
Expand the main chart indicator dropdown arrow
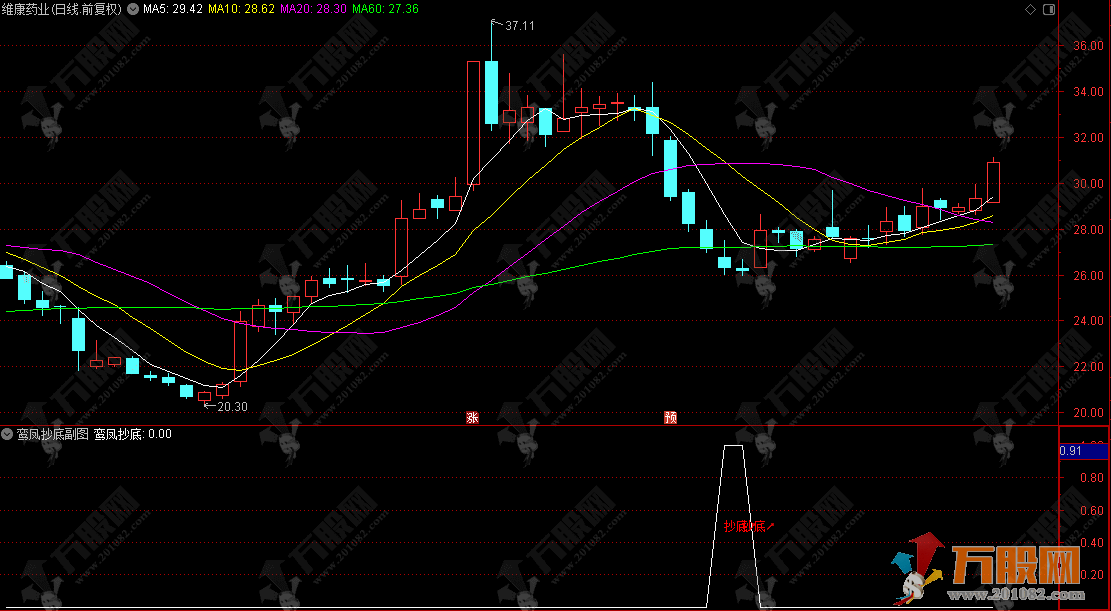pos(133,9)
